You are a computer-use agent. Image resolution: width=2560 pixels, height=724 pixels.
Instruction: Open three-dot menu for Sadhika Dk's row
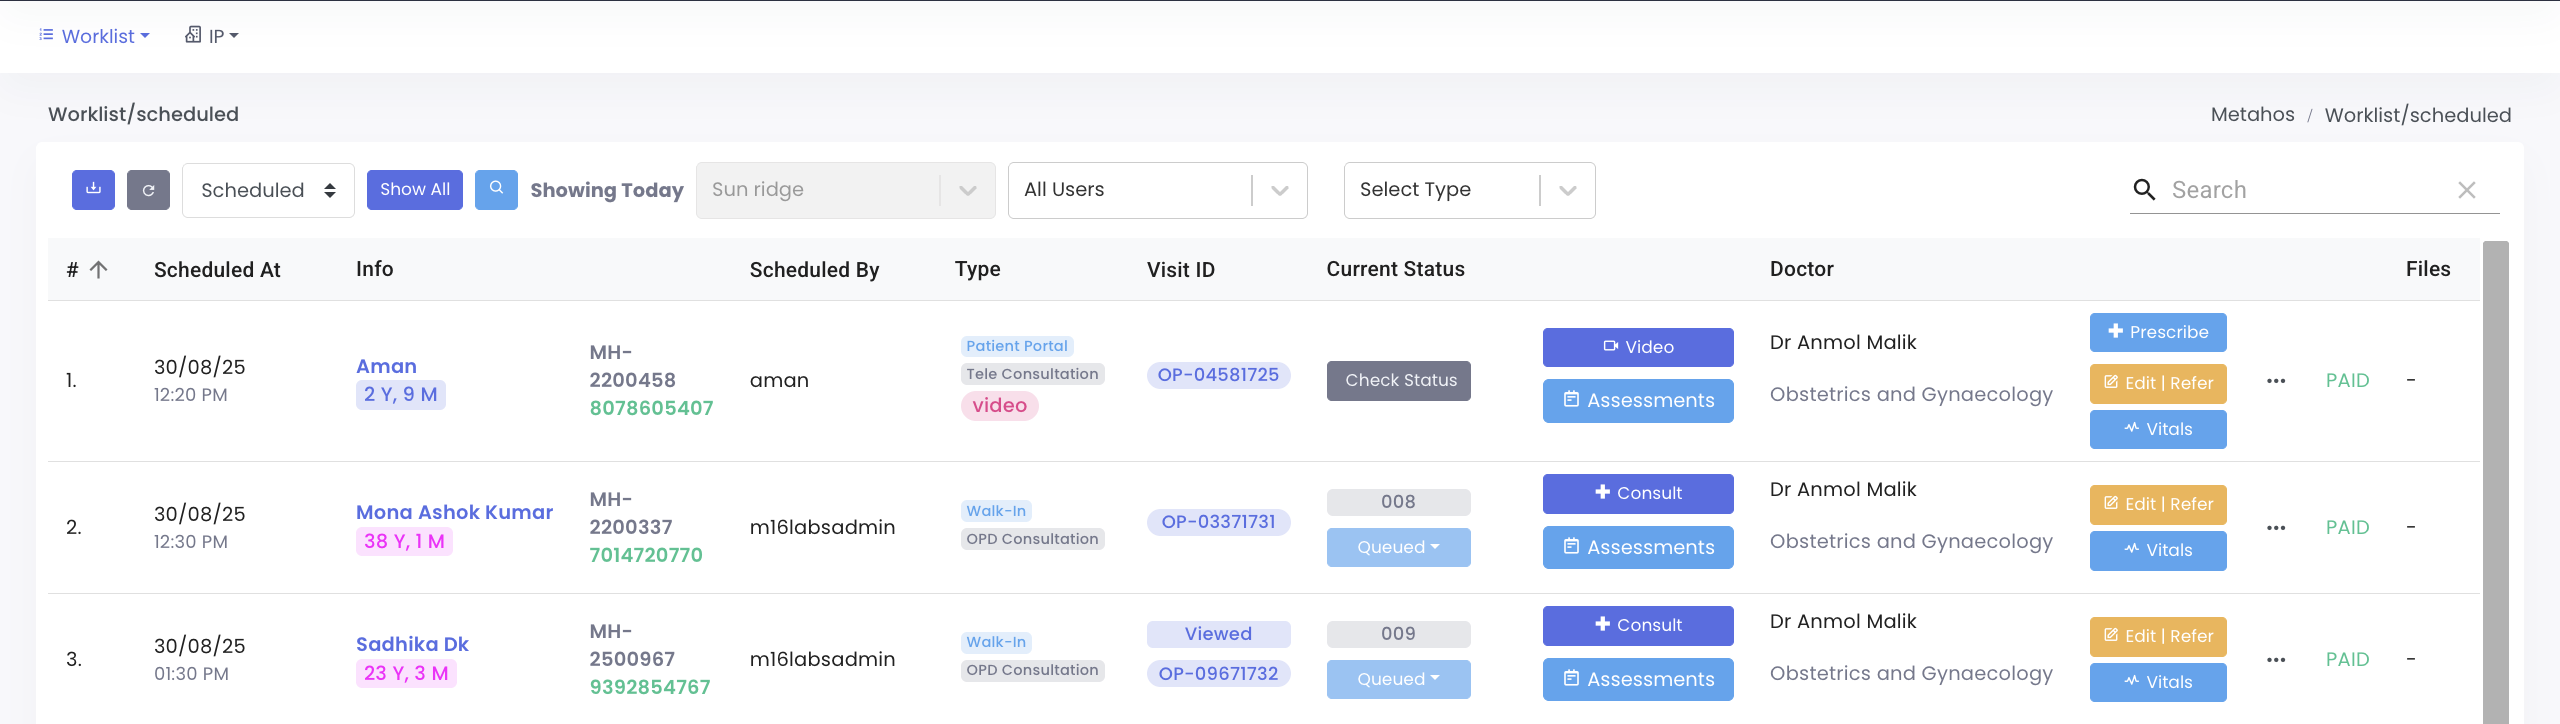pyautogui.click(x=2276, y=660)
